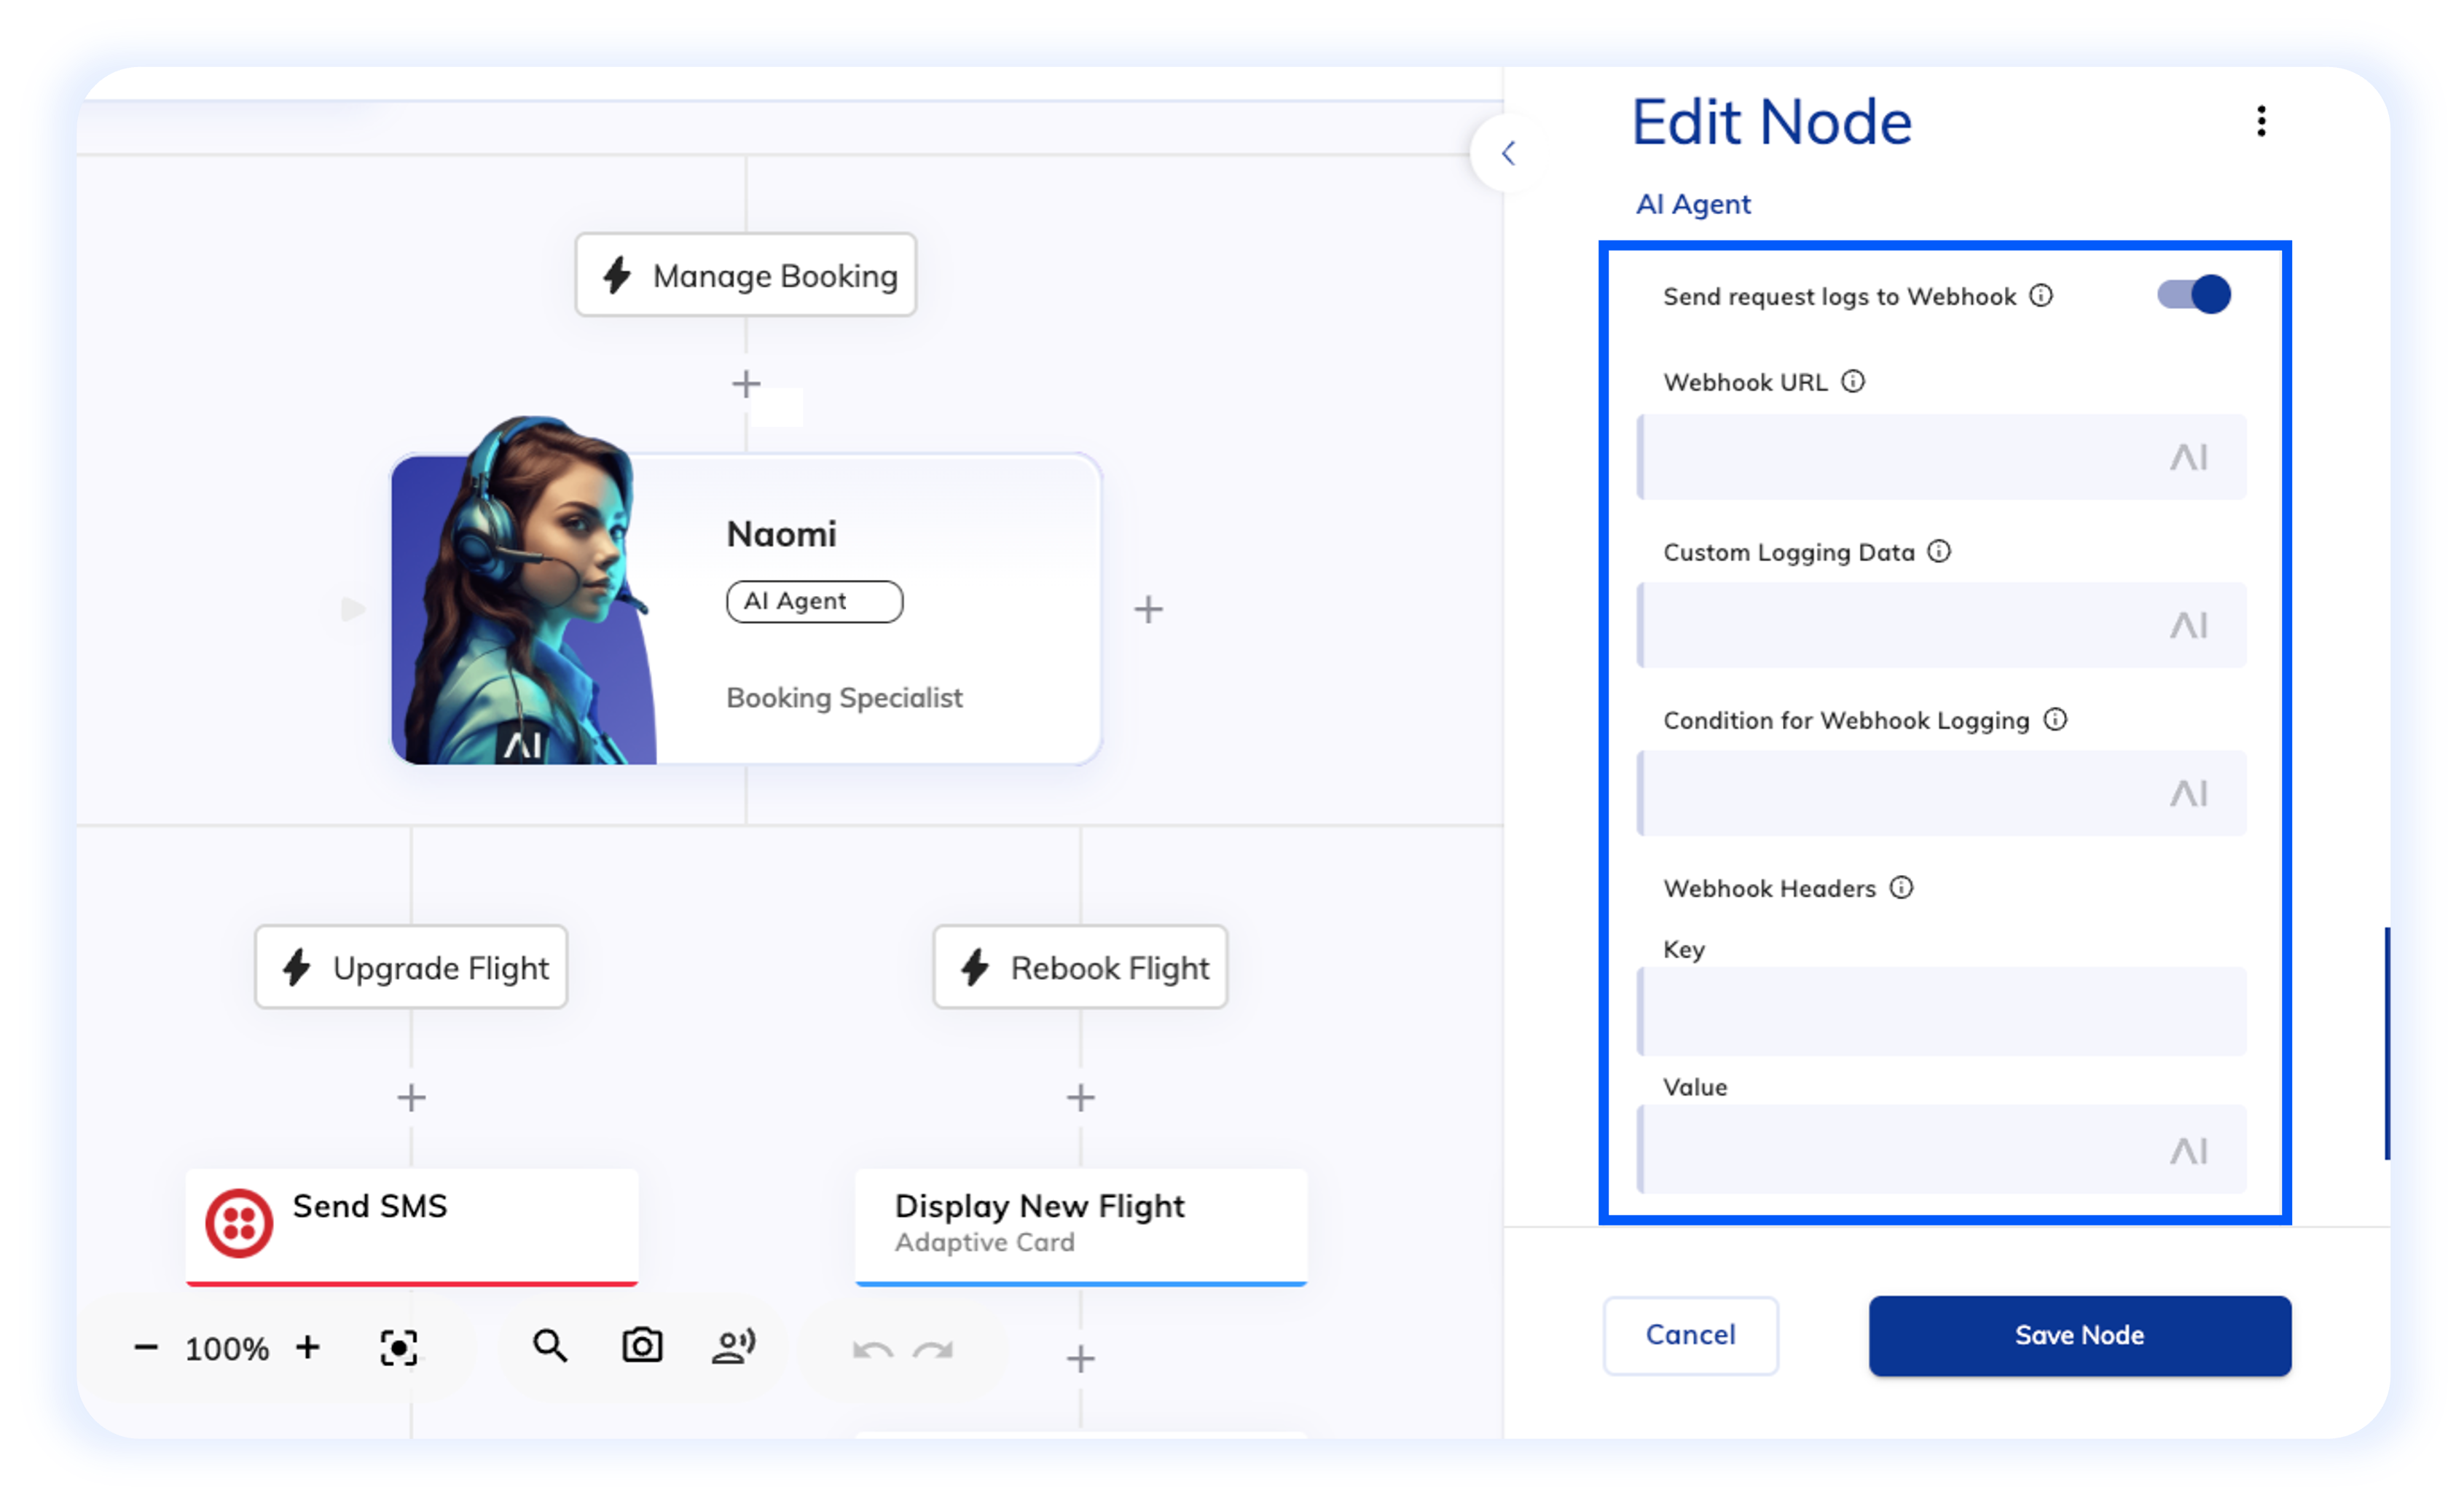Click the redo arrow
2464x1506 pixels.
[x=933, y=1351]
